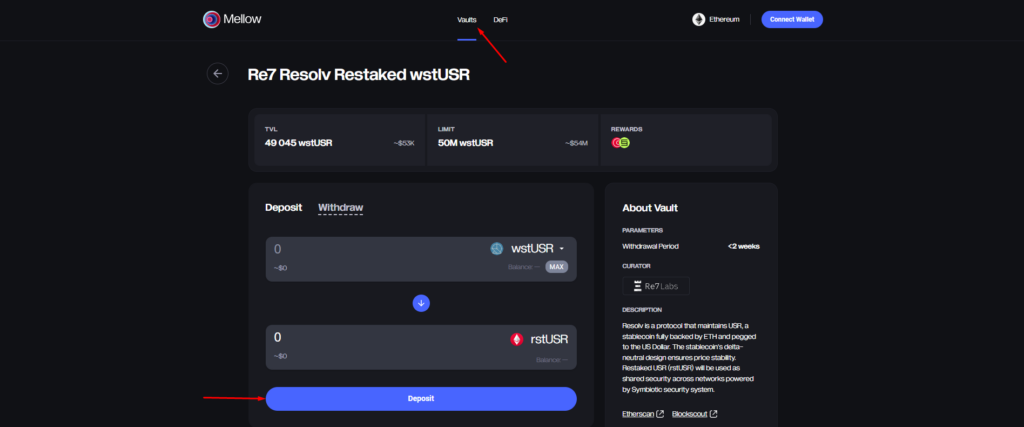Click the ~$53K TVL amount
Viewport: 1024px width, 427px height.
(x=404, y=143)
